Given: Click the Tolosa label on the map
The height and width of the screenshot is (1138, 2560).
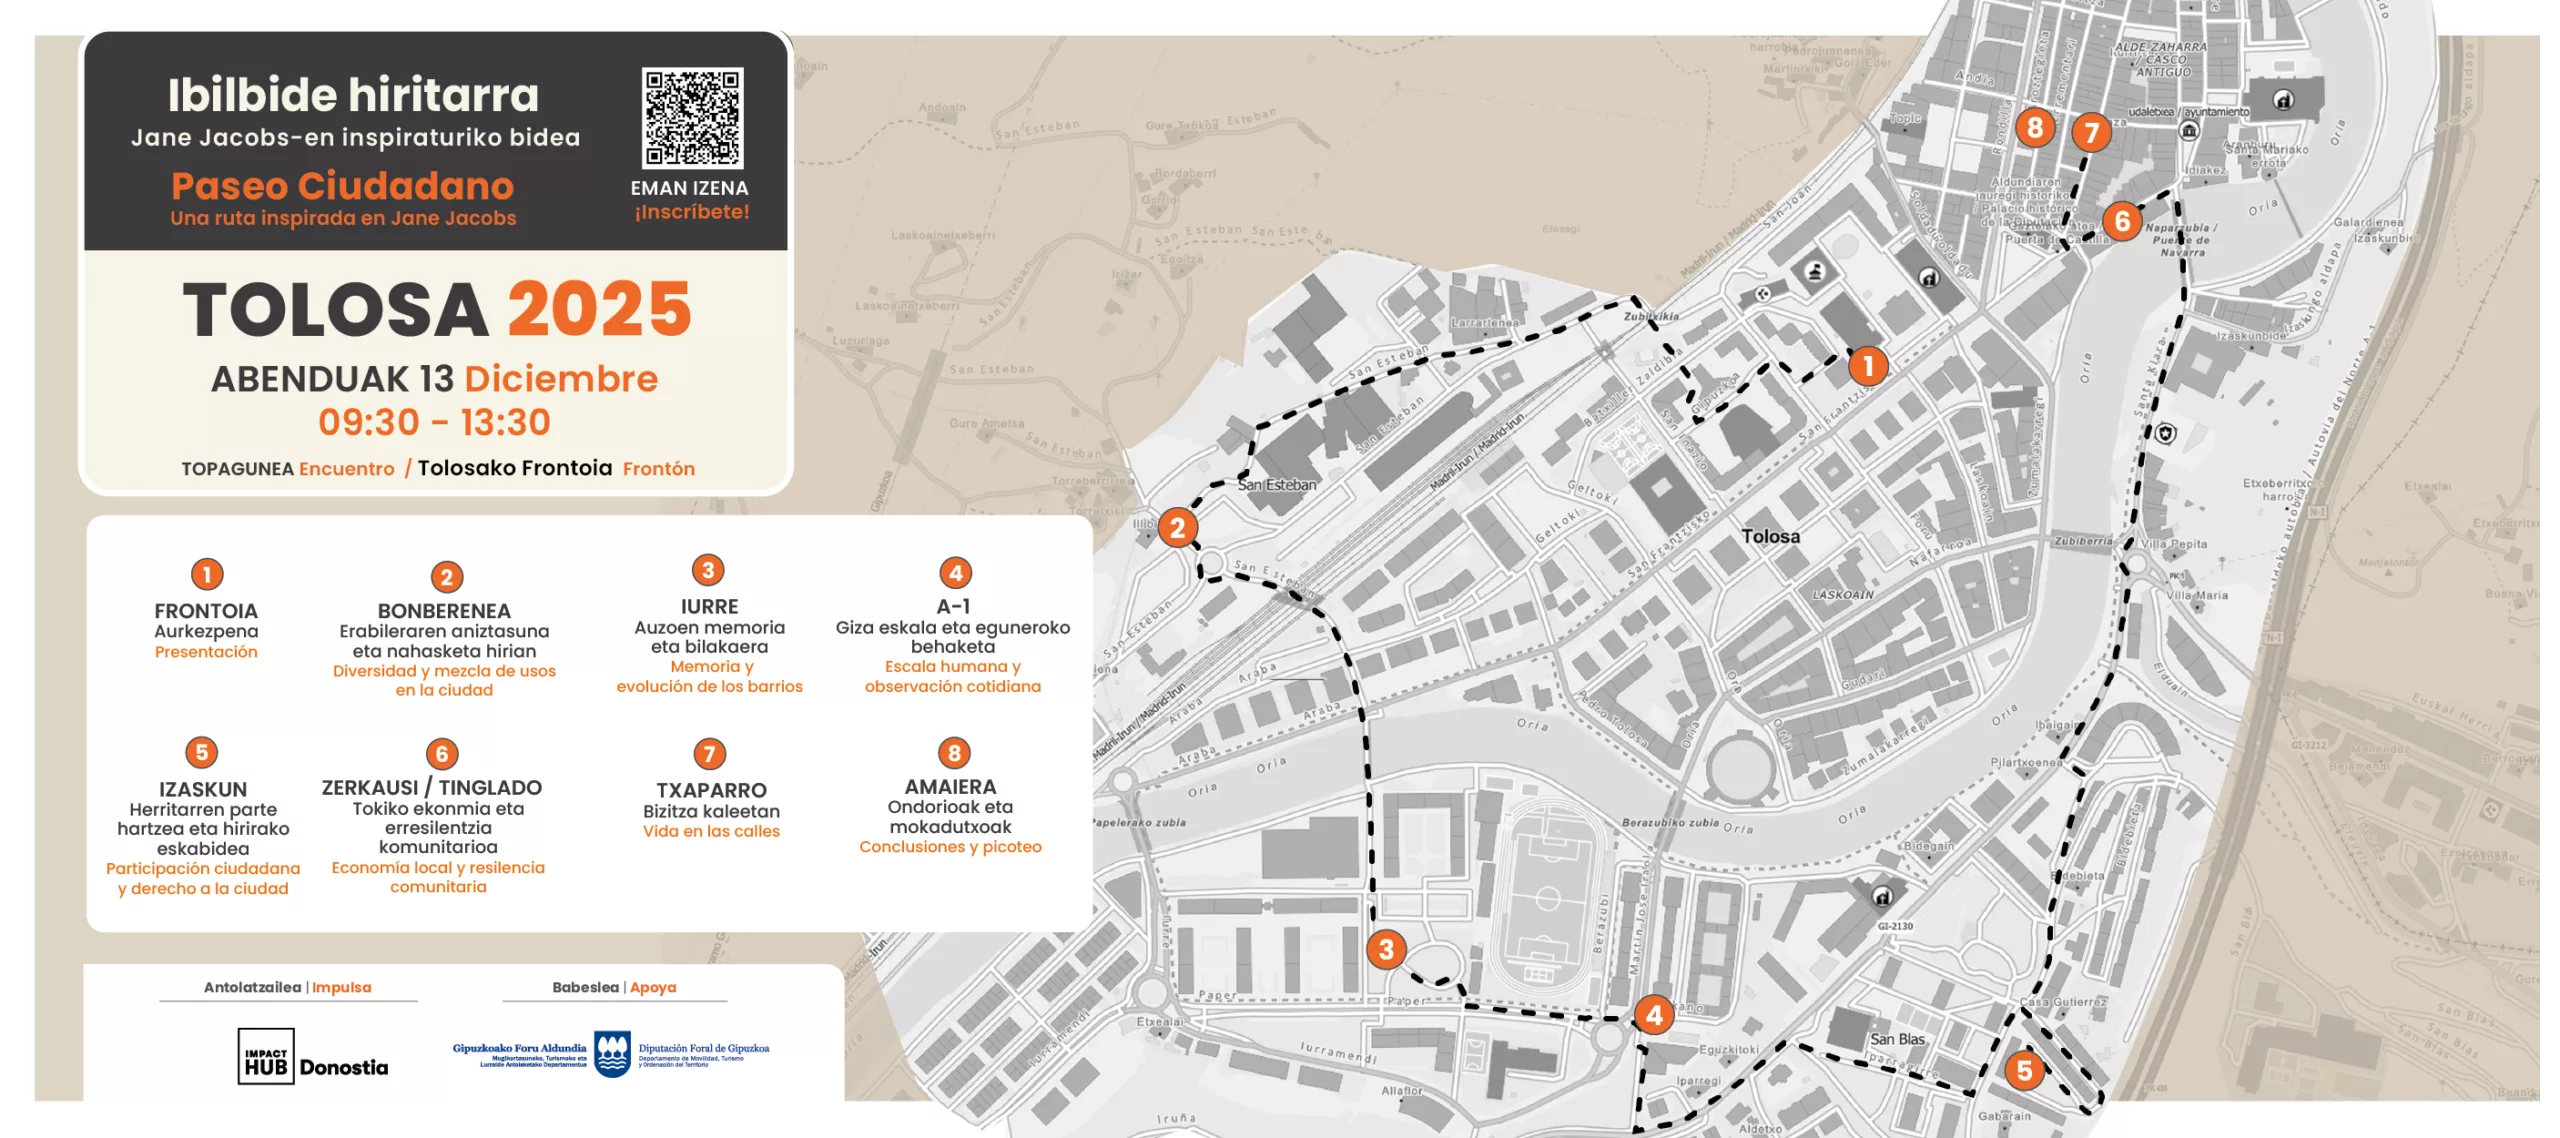Looking at the screenshot, I should pyautogui.click(x=1769, y=537).
